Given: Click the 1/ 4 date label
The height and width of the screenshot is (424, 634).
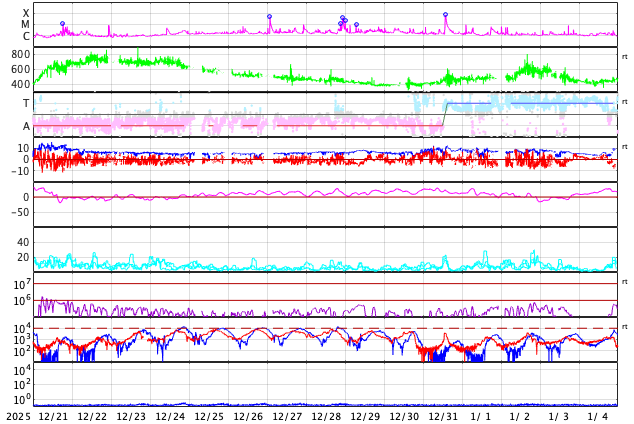Looking at the screenshot, I should click(598, 416).
